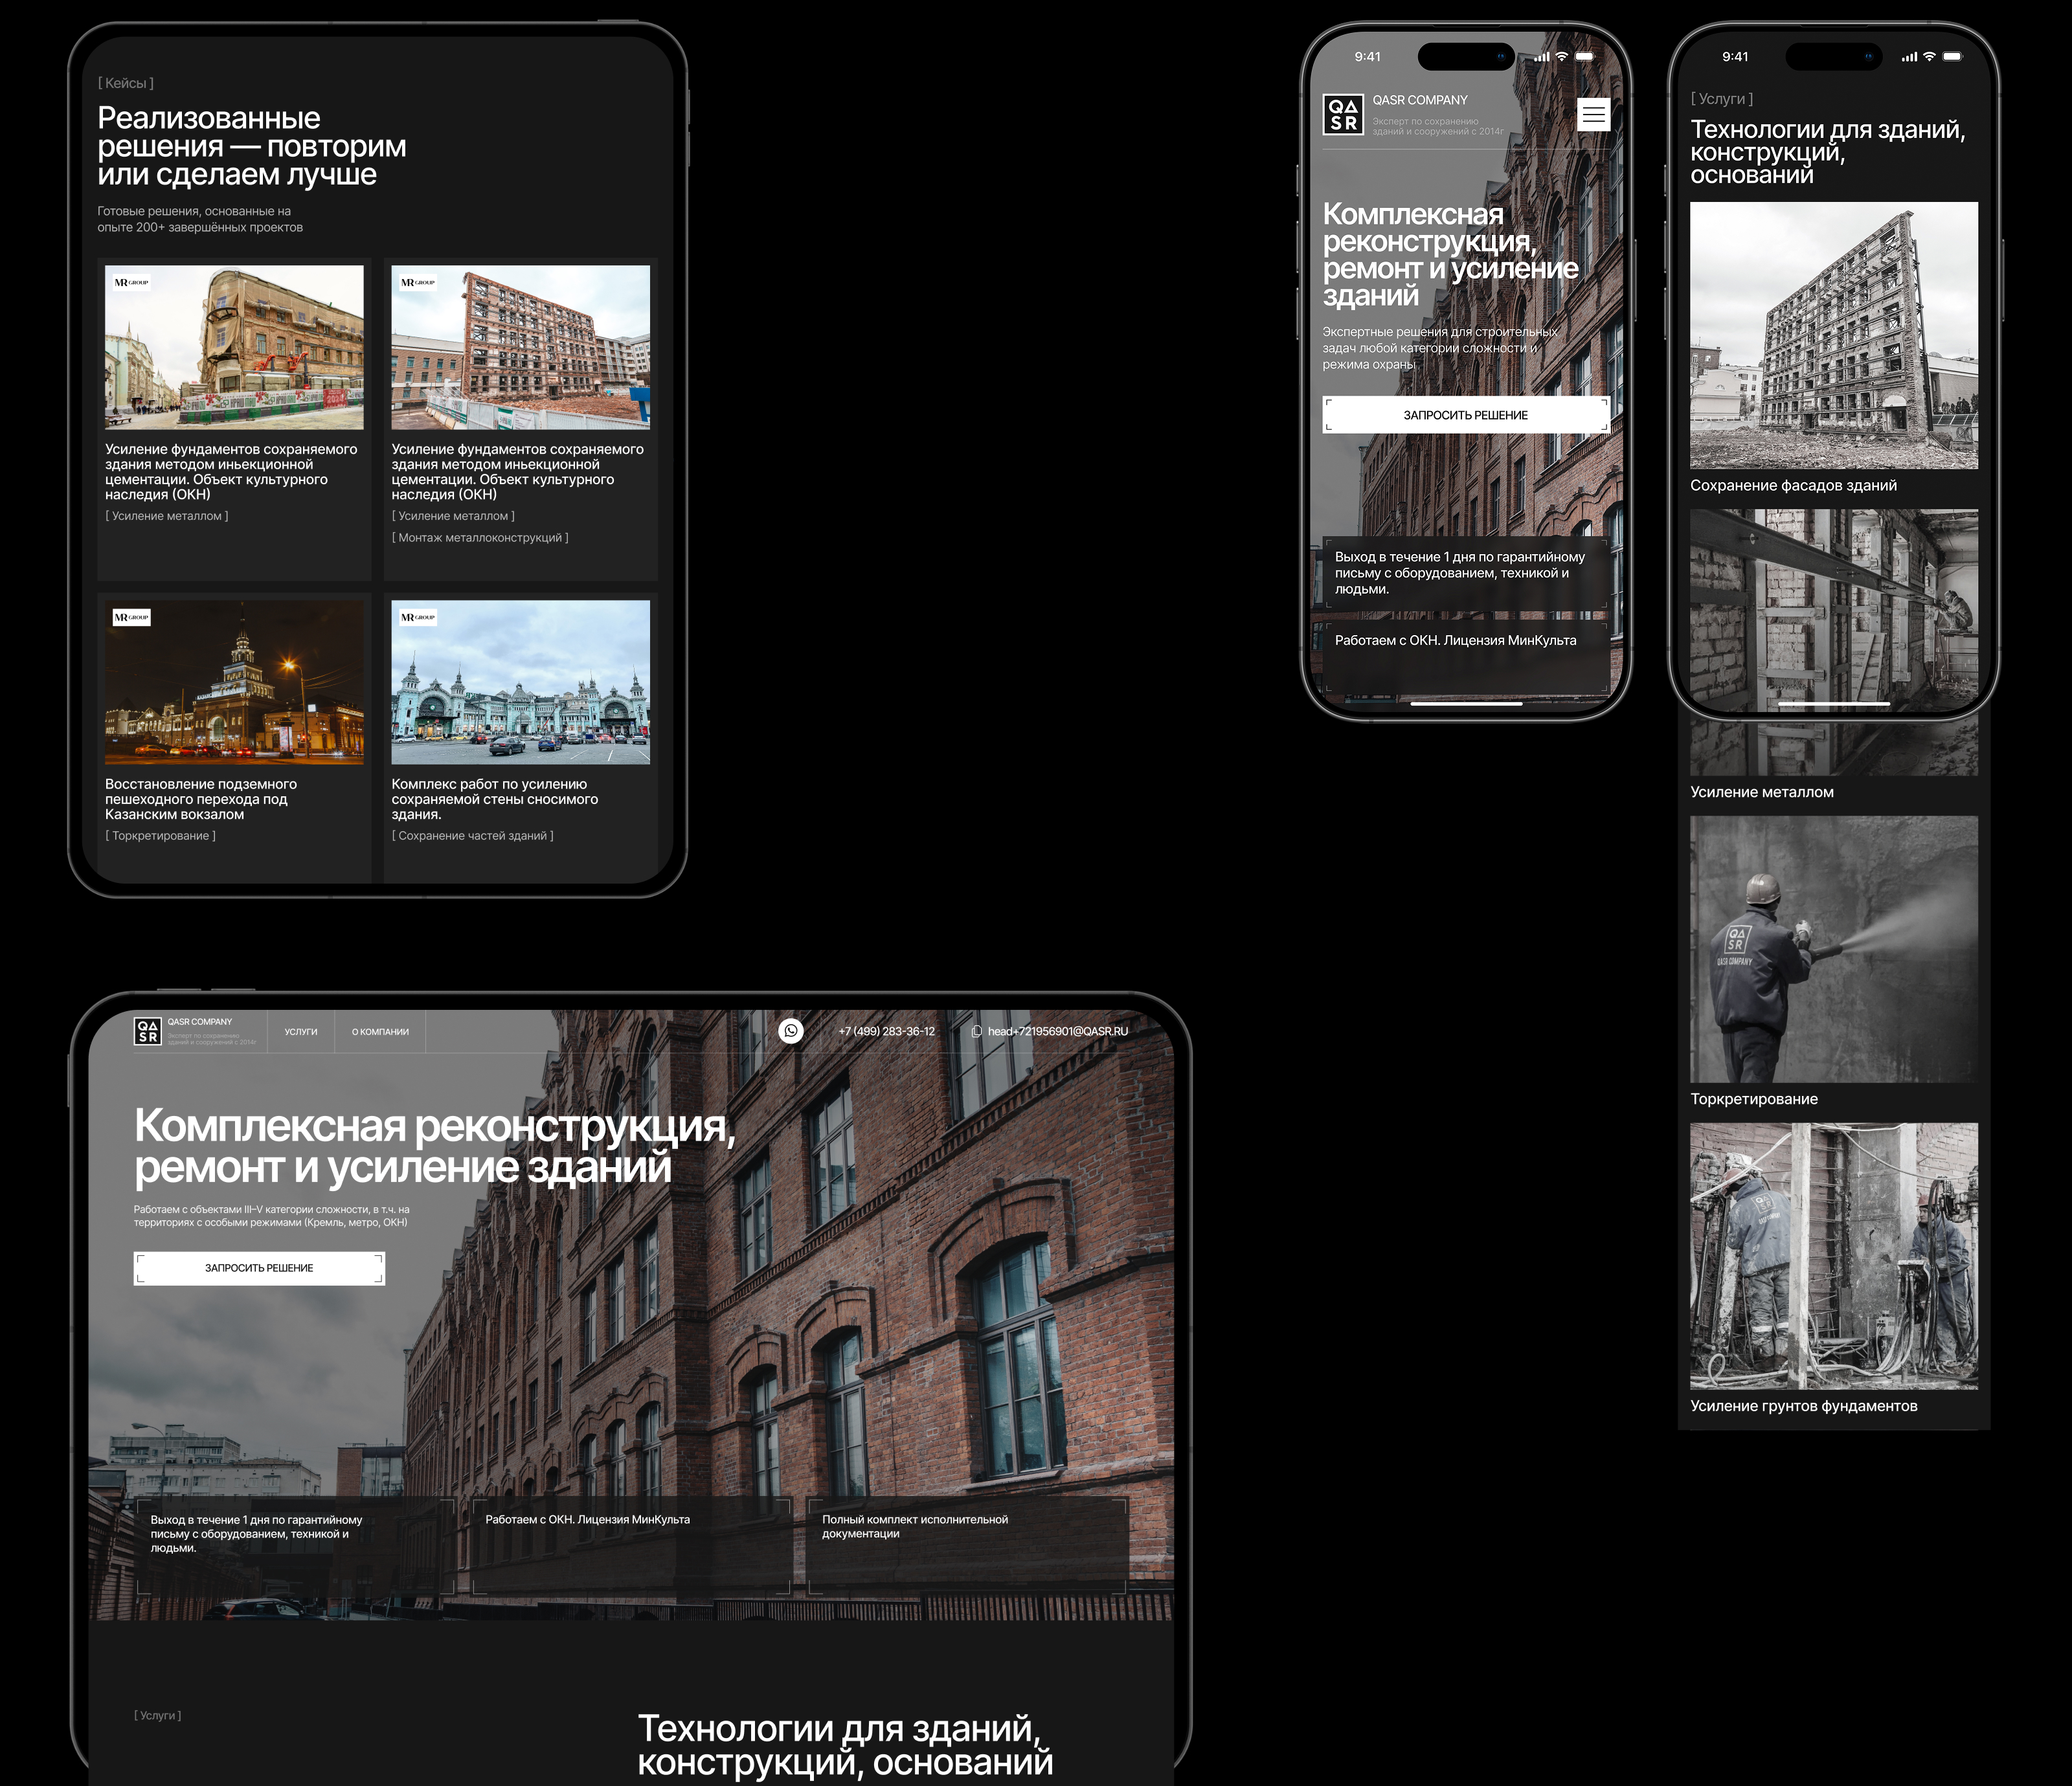Viewport: 2072px width, 1786px height.
Task: Click the QASR logo in desktop header
Action: [148, 1031]
